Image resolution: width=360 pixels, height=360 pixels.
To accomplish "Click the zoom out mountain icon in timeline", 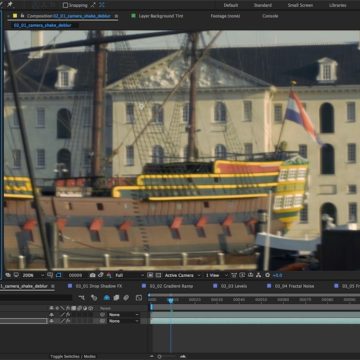I will pyautogui.click(x=152, y=356).
